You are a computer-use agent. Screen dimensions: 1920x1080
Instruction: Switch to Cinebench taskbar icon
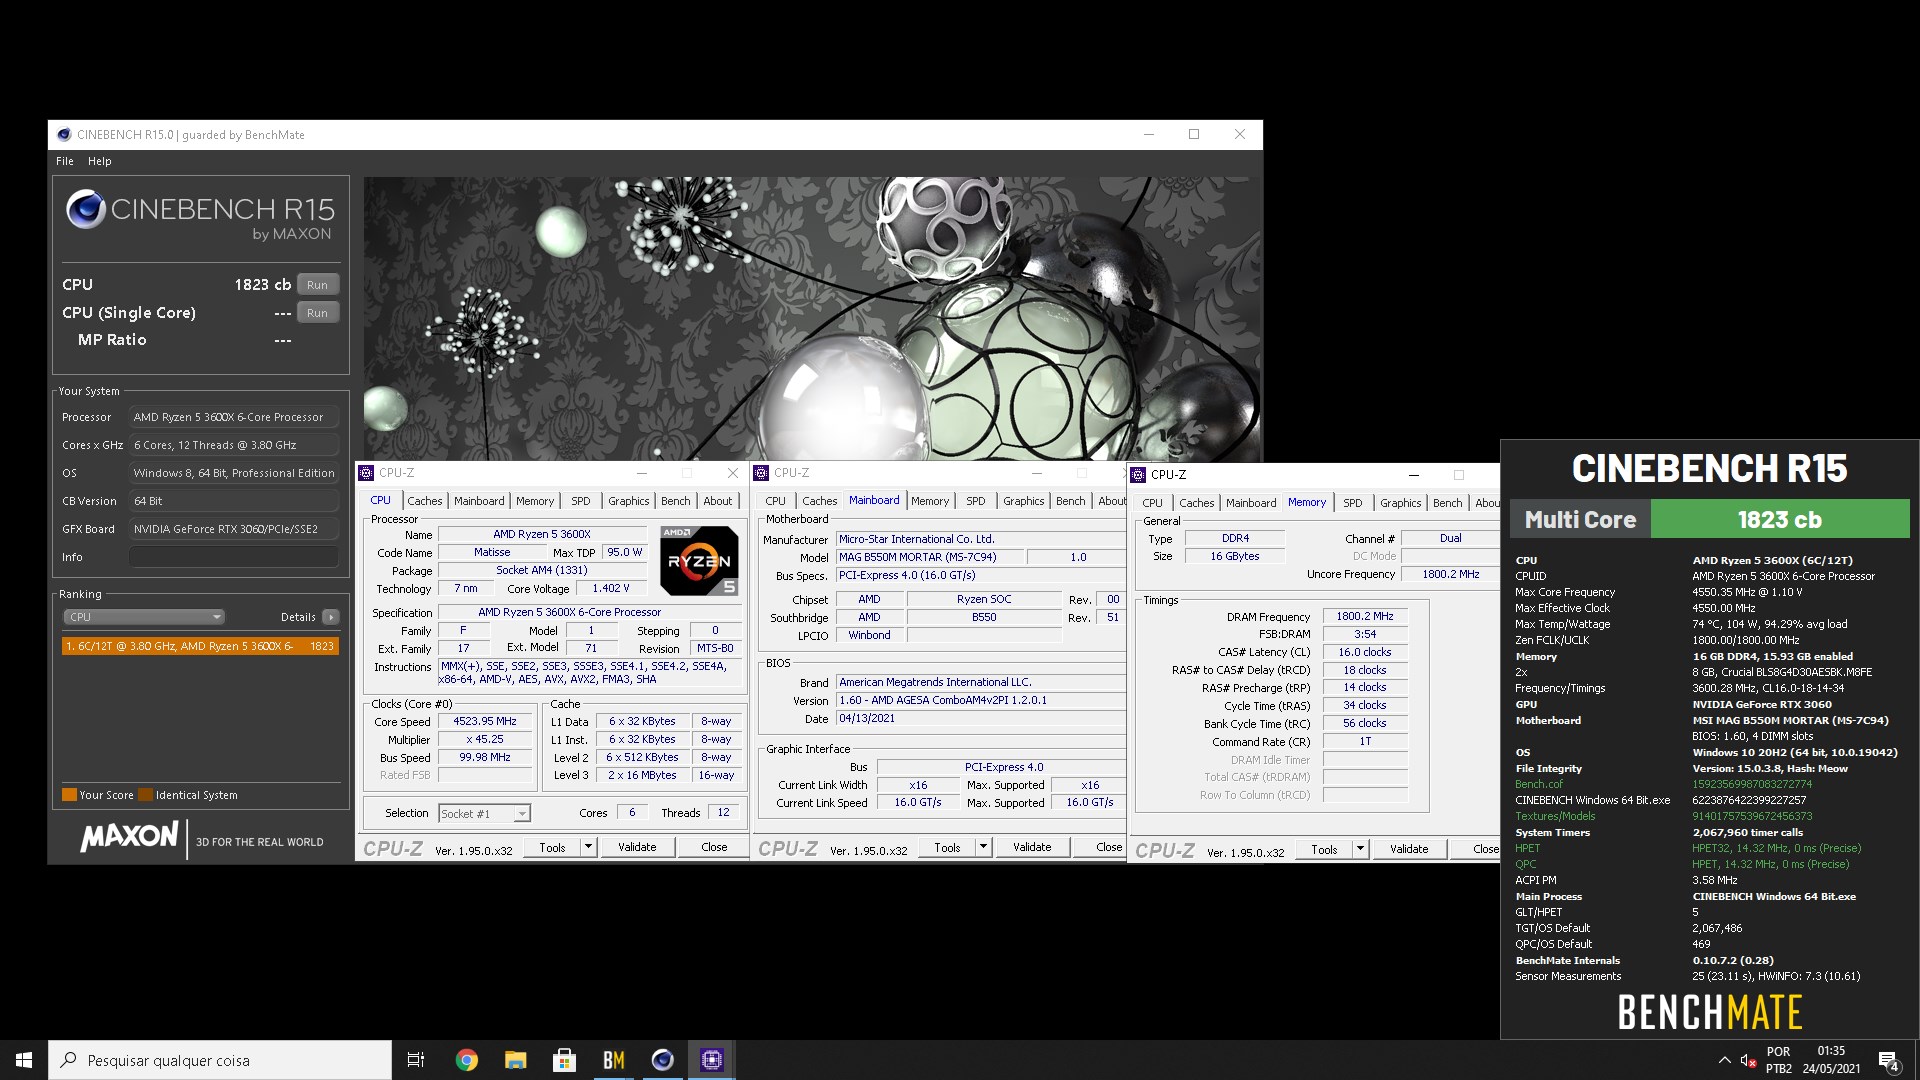662,1060
